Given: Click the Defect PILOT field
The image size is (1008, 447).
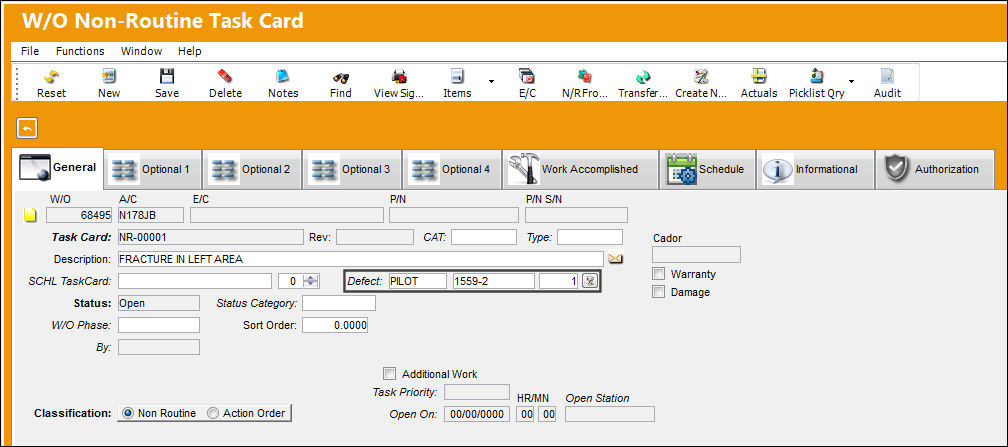Looking at the screenshot, I should [x=417, y=281].
